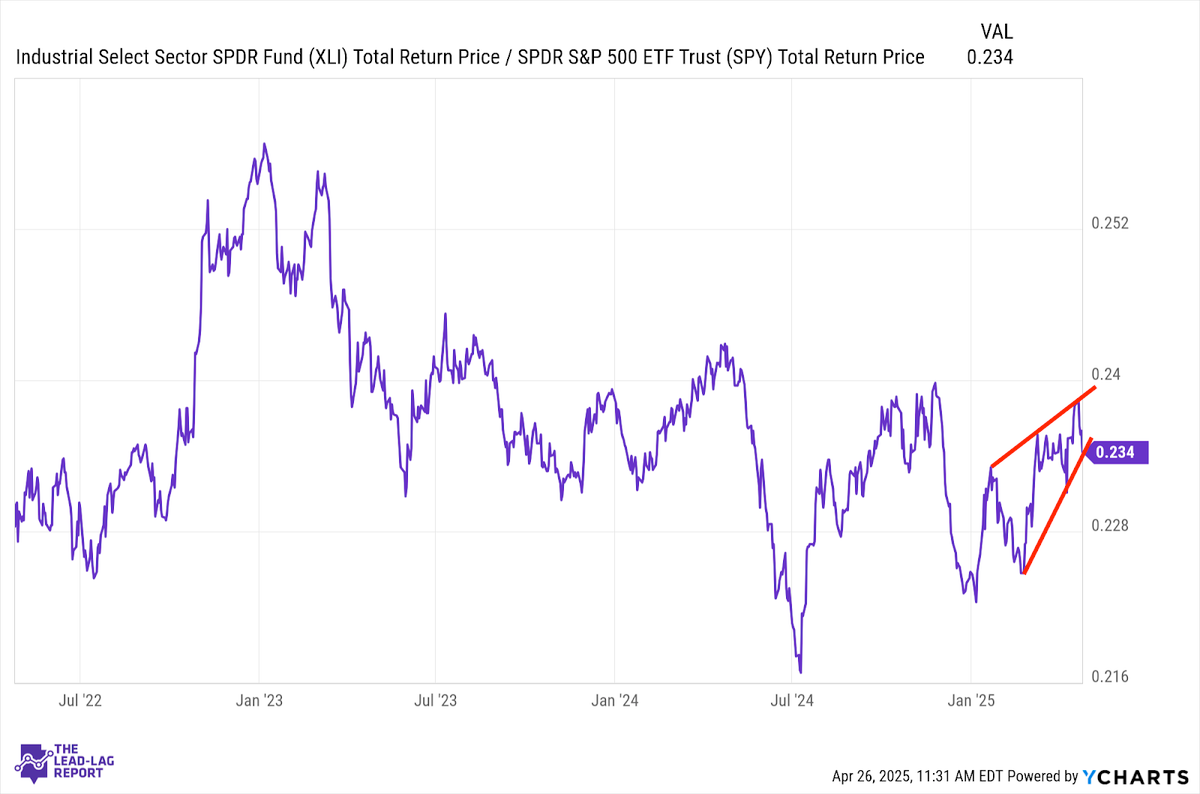Viewport: 1200px width, 794px height.
Task: Click the 0.234 value under VAL
Action: (991, 58)
